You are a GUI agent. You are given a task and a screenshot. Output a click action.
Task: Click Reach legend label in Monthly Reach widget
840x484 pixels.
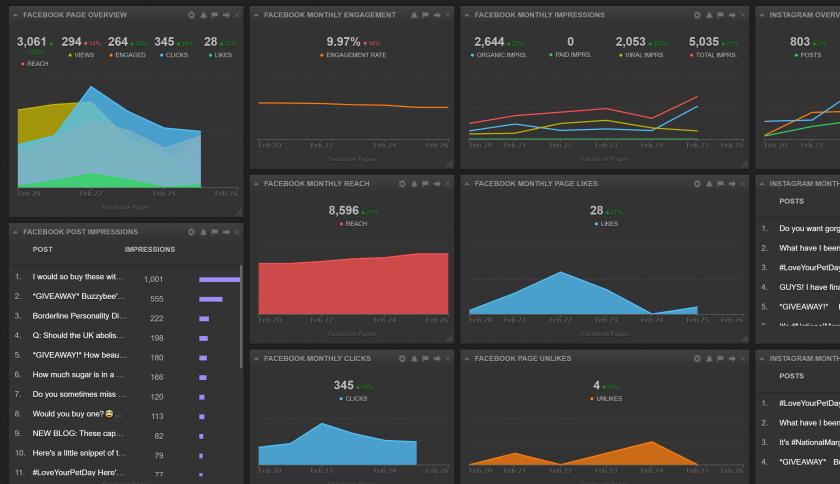(x=353, y=224)
